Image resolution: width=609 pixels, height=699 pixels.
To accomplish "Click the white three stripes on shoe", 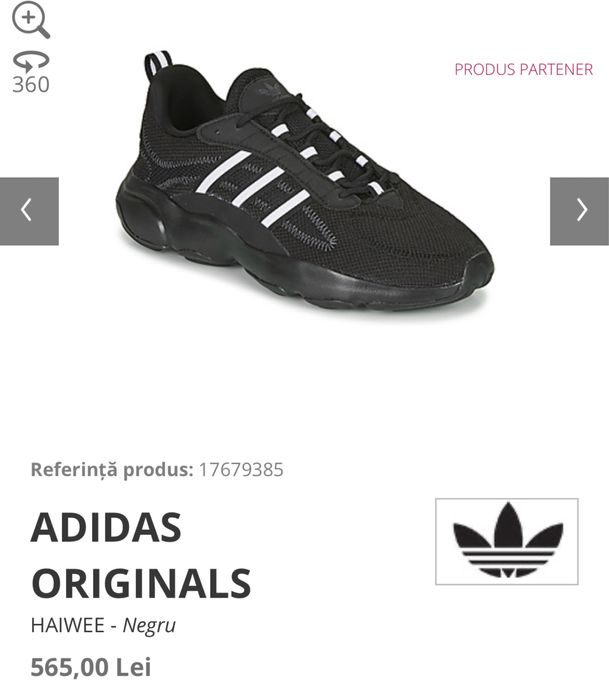I will pos(253,187).
